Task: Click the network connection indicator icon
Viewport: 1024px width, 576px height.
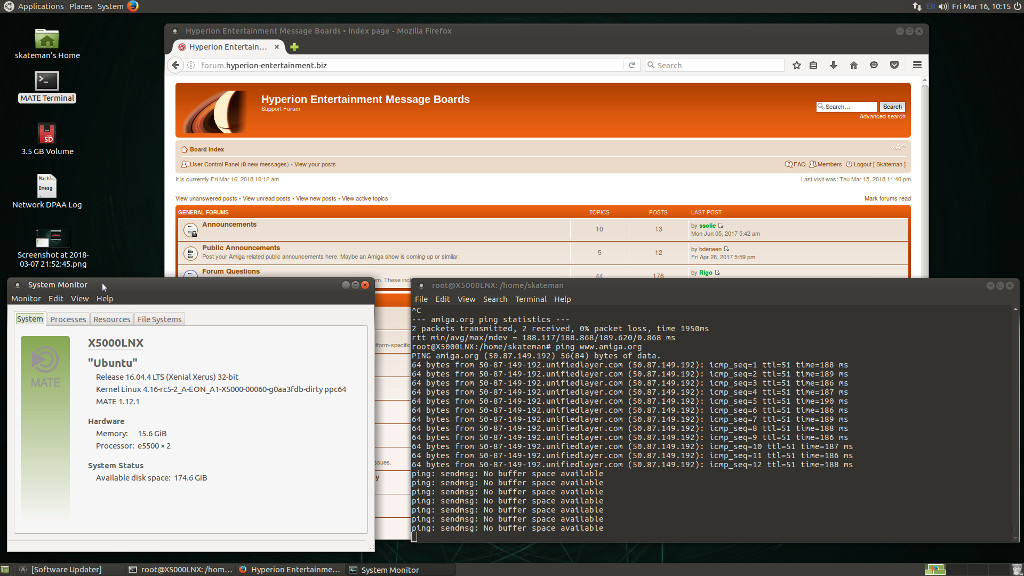Action: pos(917,6)
